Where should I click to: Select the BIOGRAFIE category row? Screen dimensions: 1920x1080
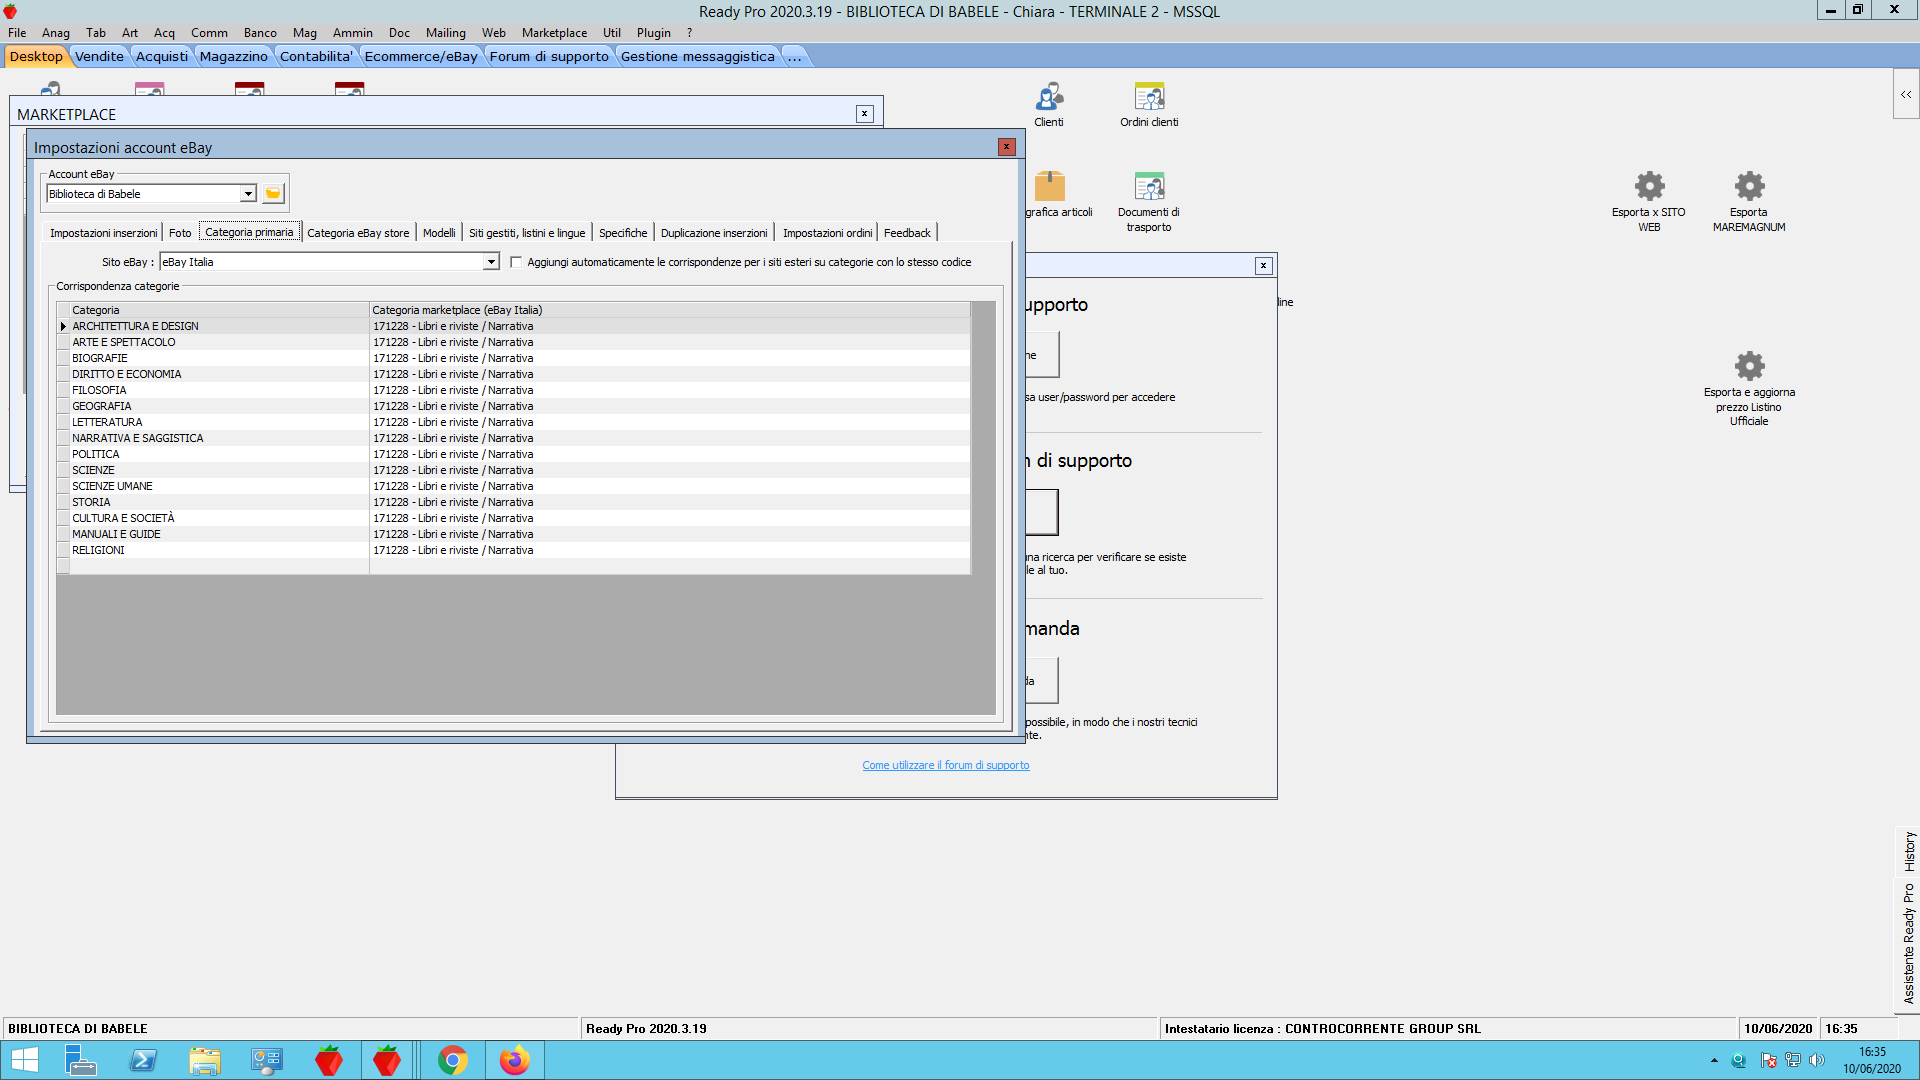pyautogui.click(x=514, y=358)
